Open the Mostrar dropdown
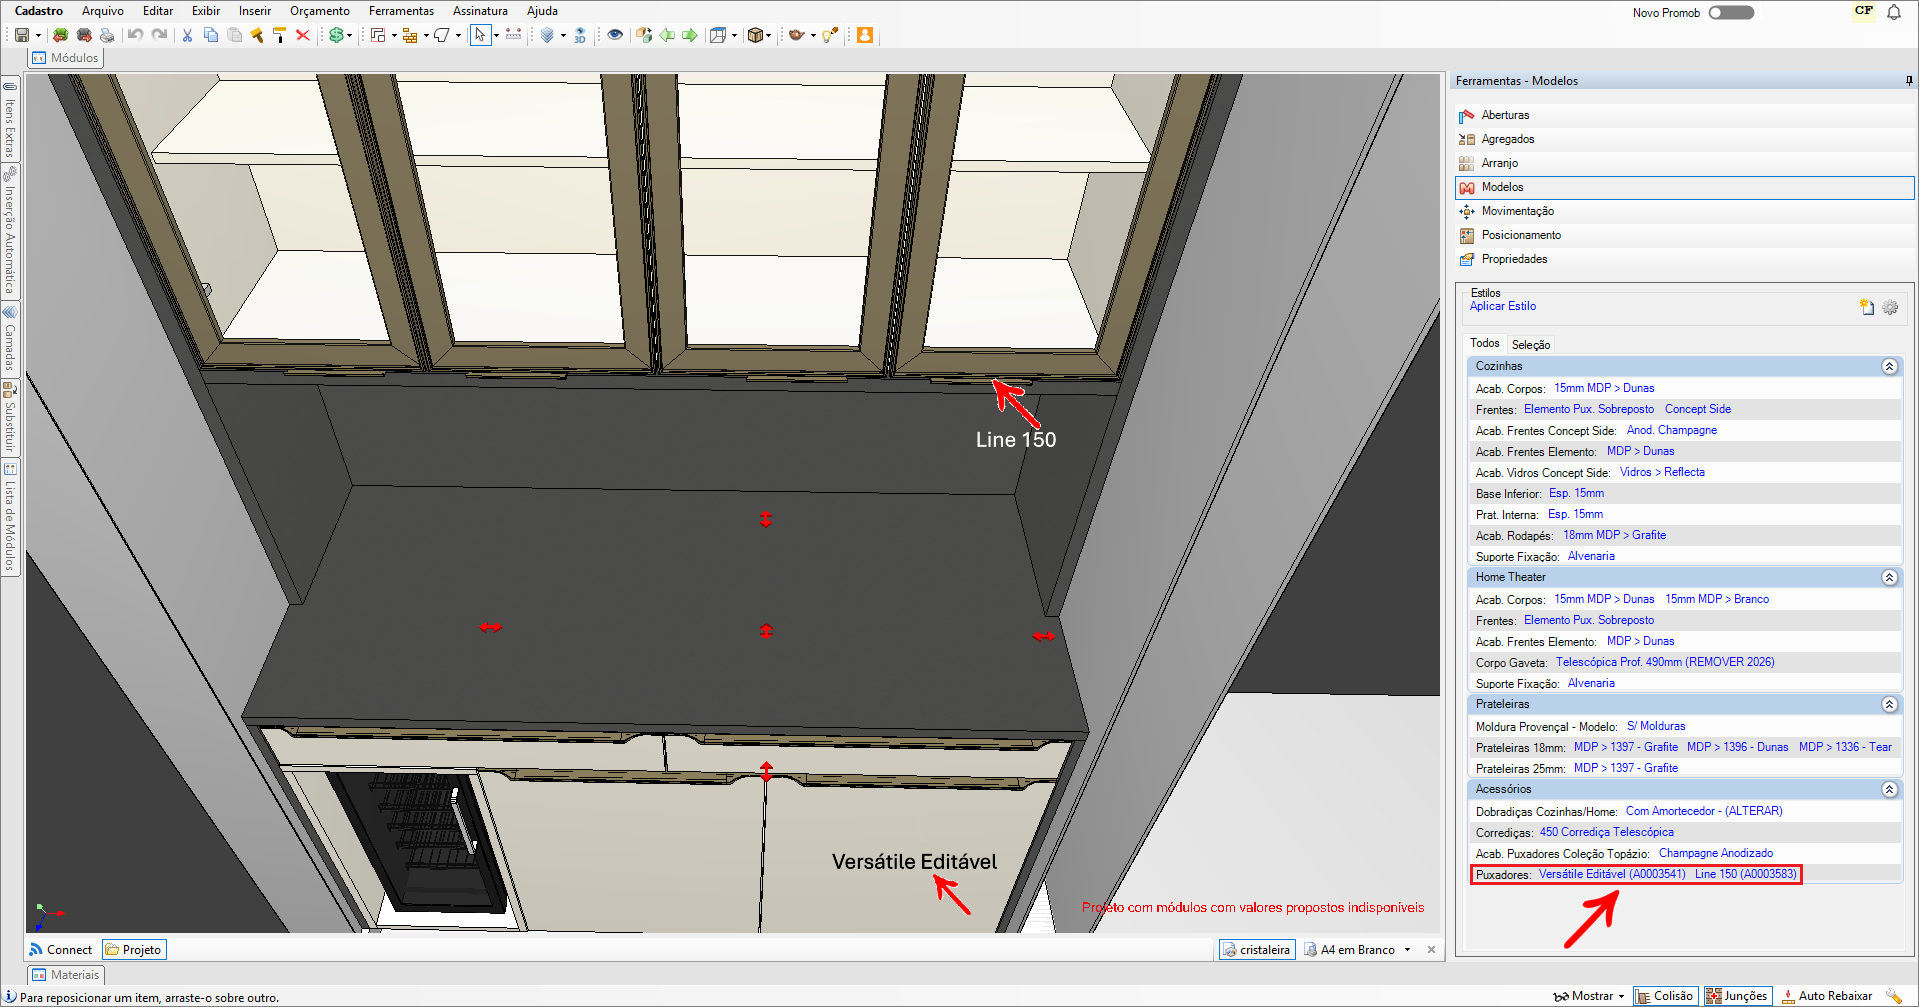This screenshot has width=1919, height=1007. pyautogui.click(x=1590, y=996)
